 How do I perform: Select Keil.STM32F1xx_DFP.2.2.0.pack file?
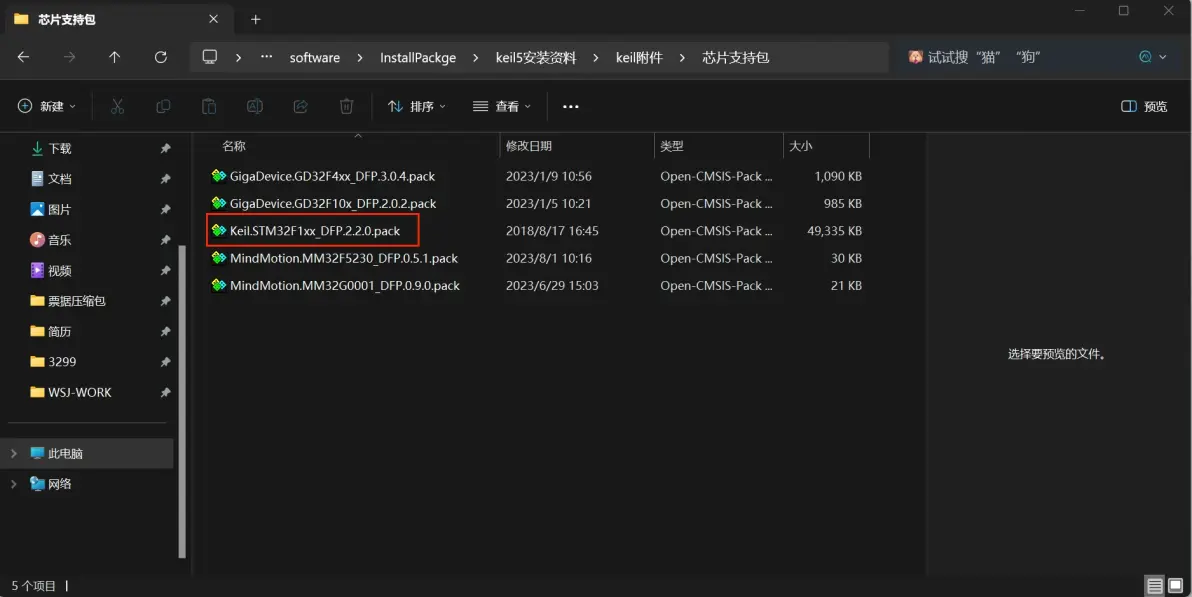coord(314,231)
